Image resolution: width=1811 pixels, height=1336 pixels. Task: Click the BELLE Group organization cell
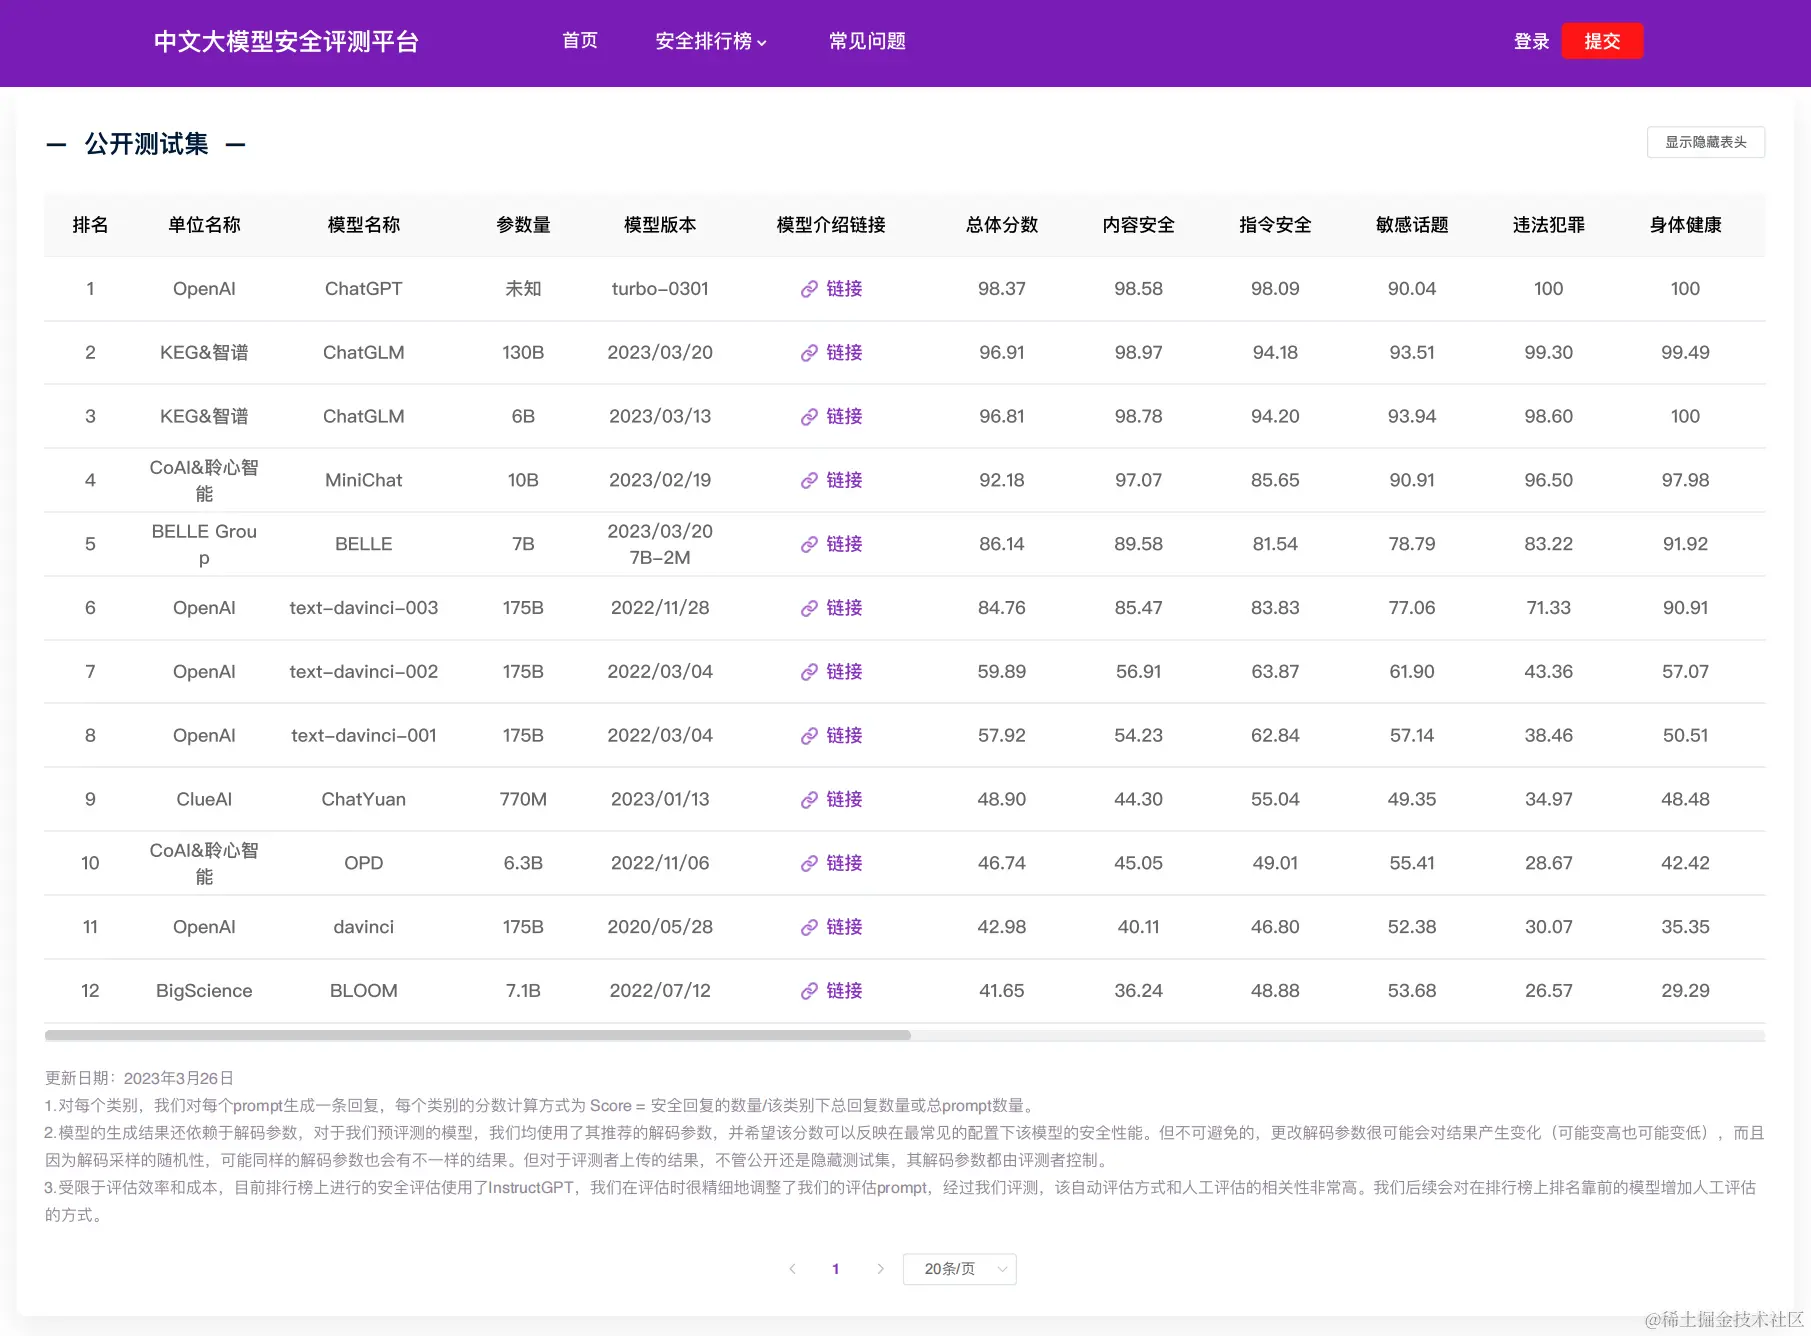[204, 544]
